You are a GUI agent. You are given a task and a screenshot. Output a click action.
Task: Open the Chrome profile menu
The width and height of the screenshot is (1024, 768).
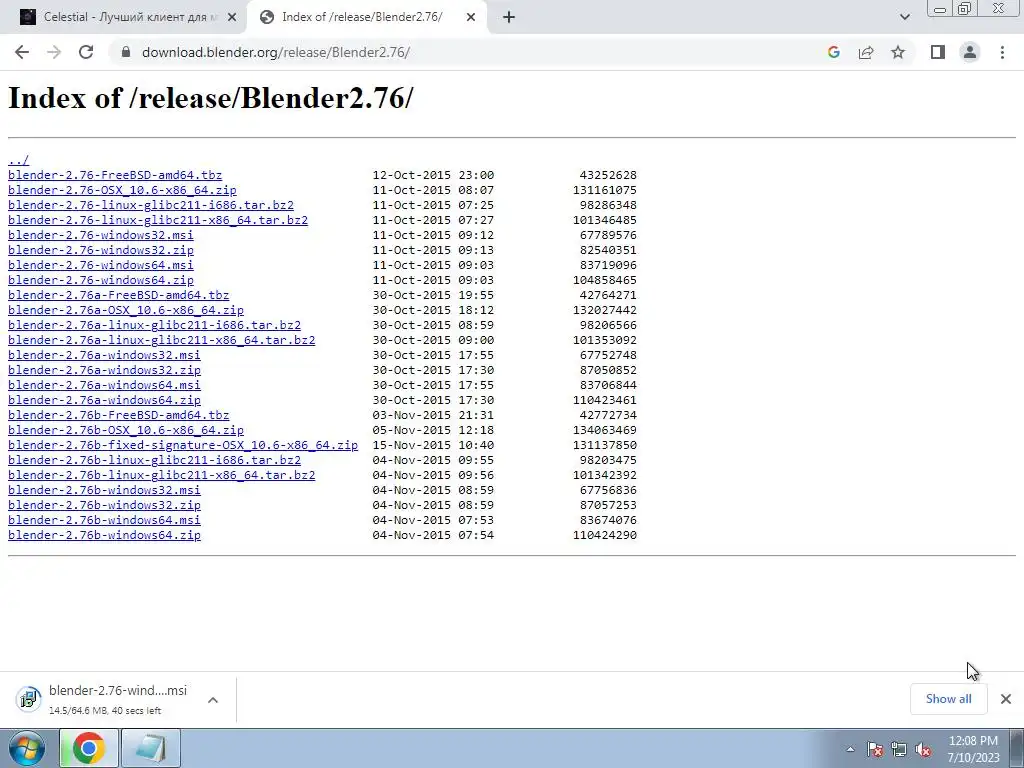970,52
